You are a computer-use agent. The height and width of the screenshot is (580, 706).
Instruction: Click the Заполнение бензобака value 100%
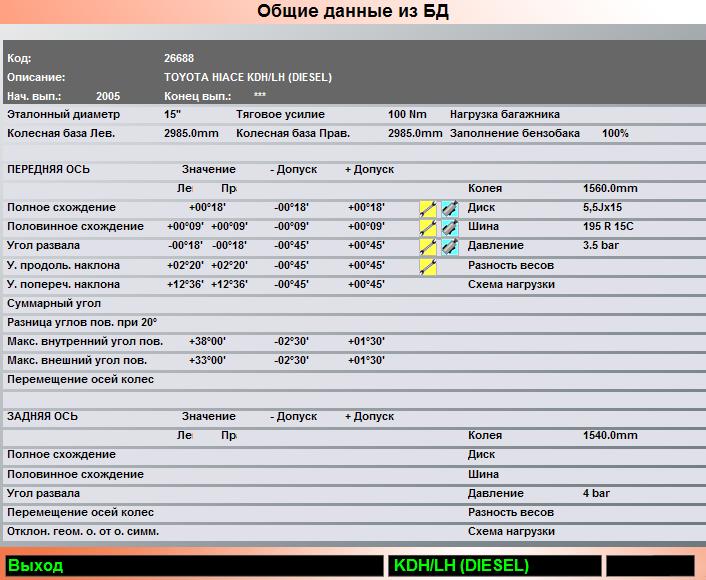[x=615, y=133]
